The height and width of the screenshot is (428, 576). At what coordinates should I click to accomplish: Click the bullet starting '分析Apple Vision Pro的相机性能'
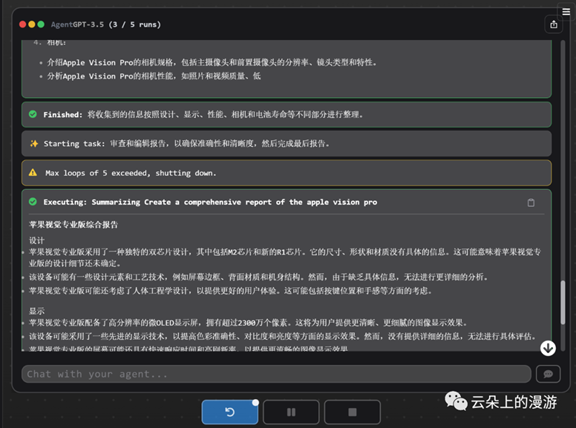click(x=154, y=76)
